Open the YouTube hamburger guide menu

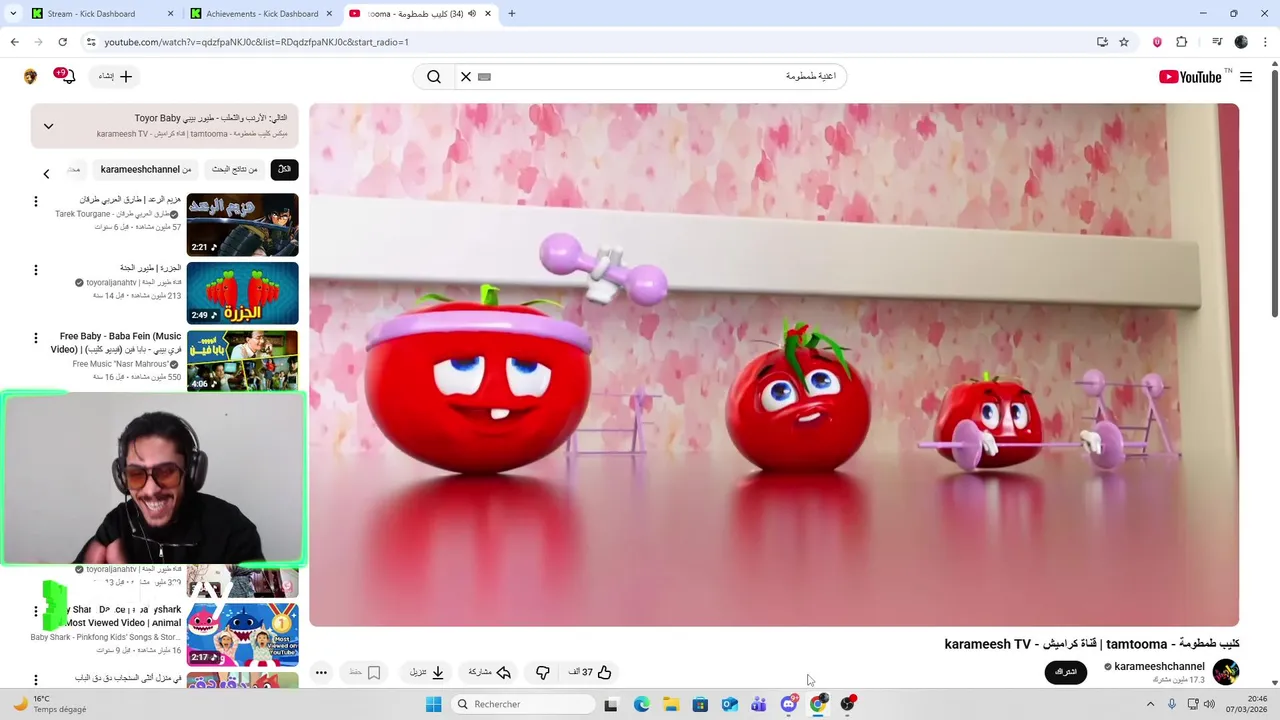(x=1246, y=77)
